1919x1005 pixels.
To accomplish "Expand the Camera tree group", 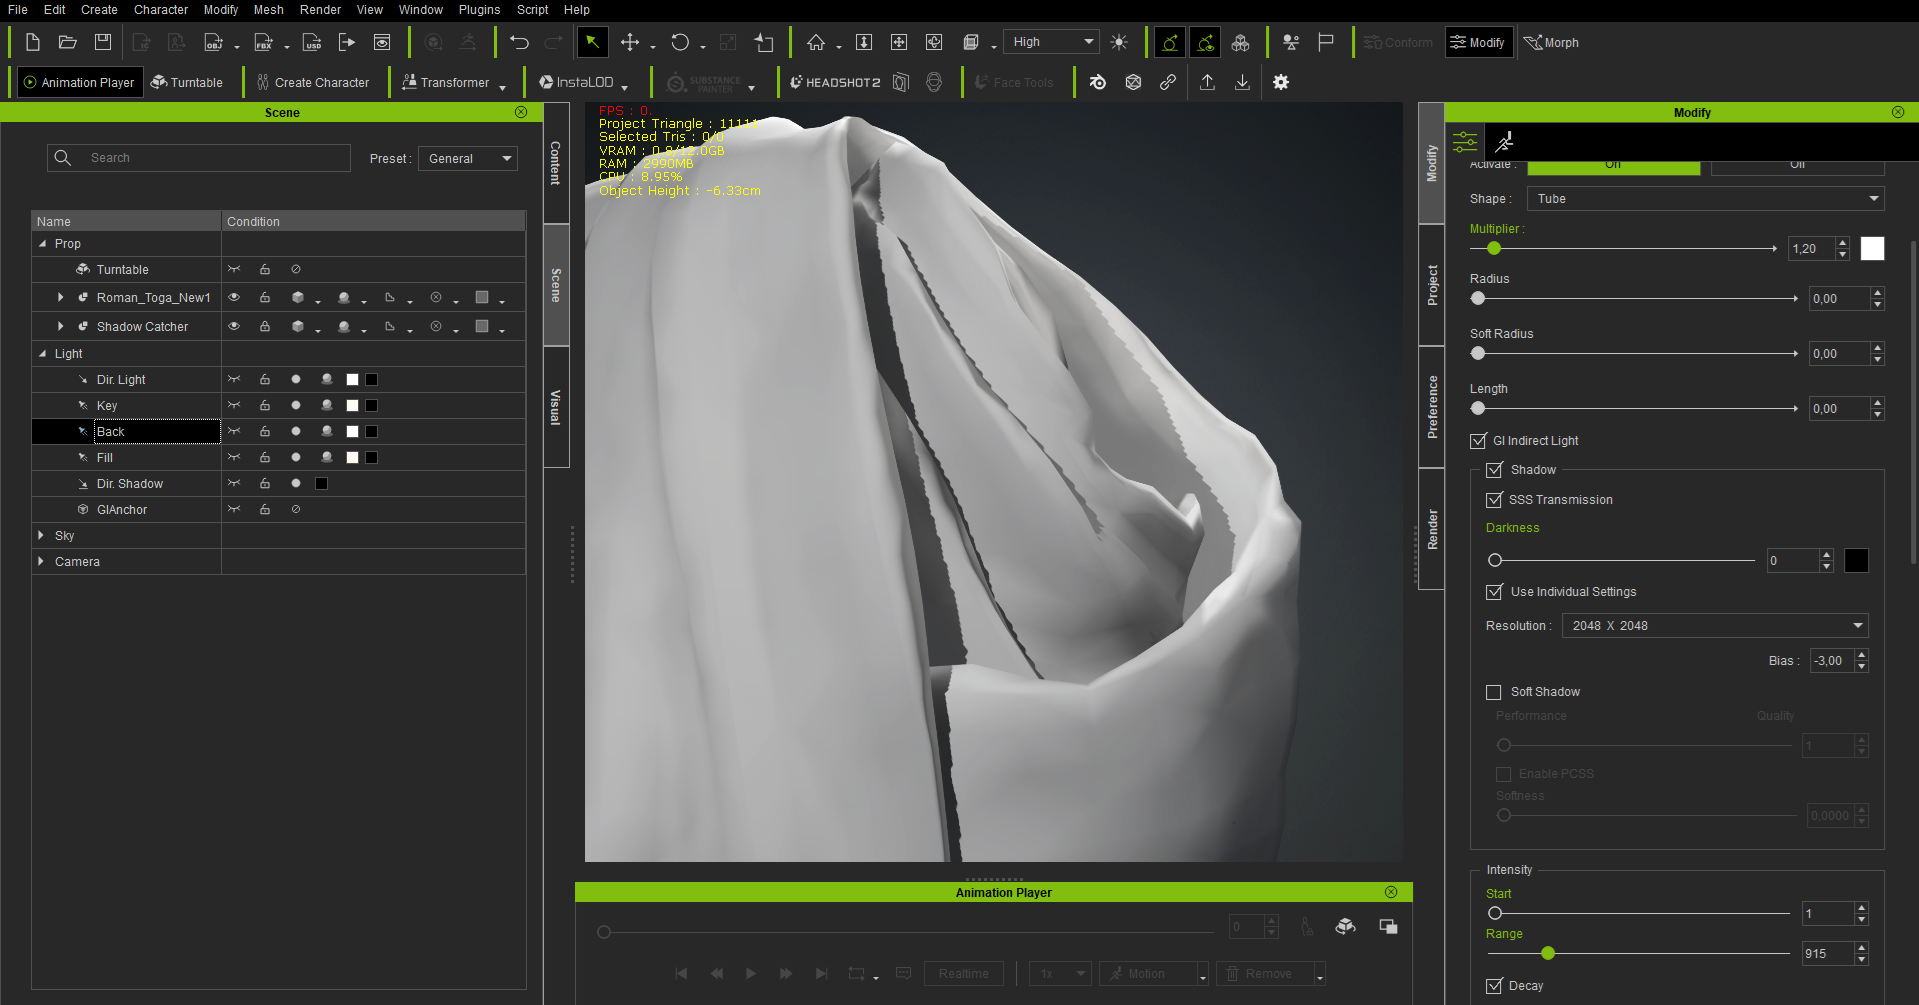I will point(41,561).
